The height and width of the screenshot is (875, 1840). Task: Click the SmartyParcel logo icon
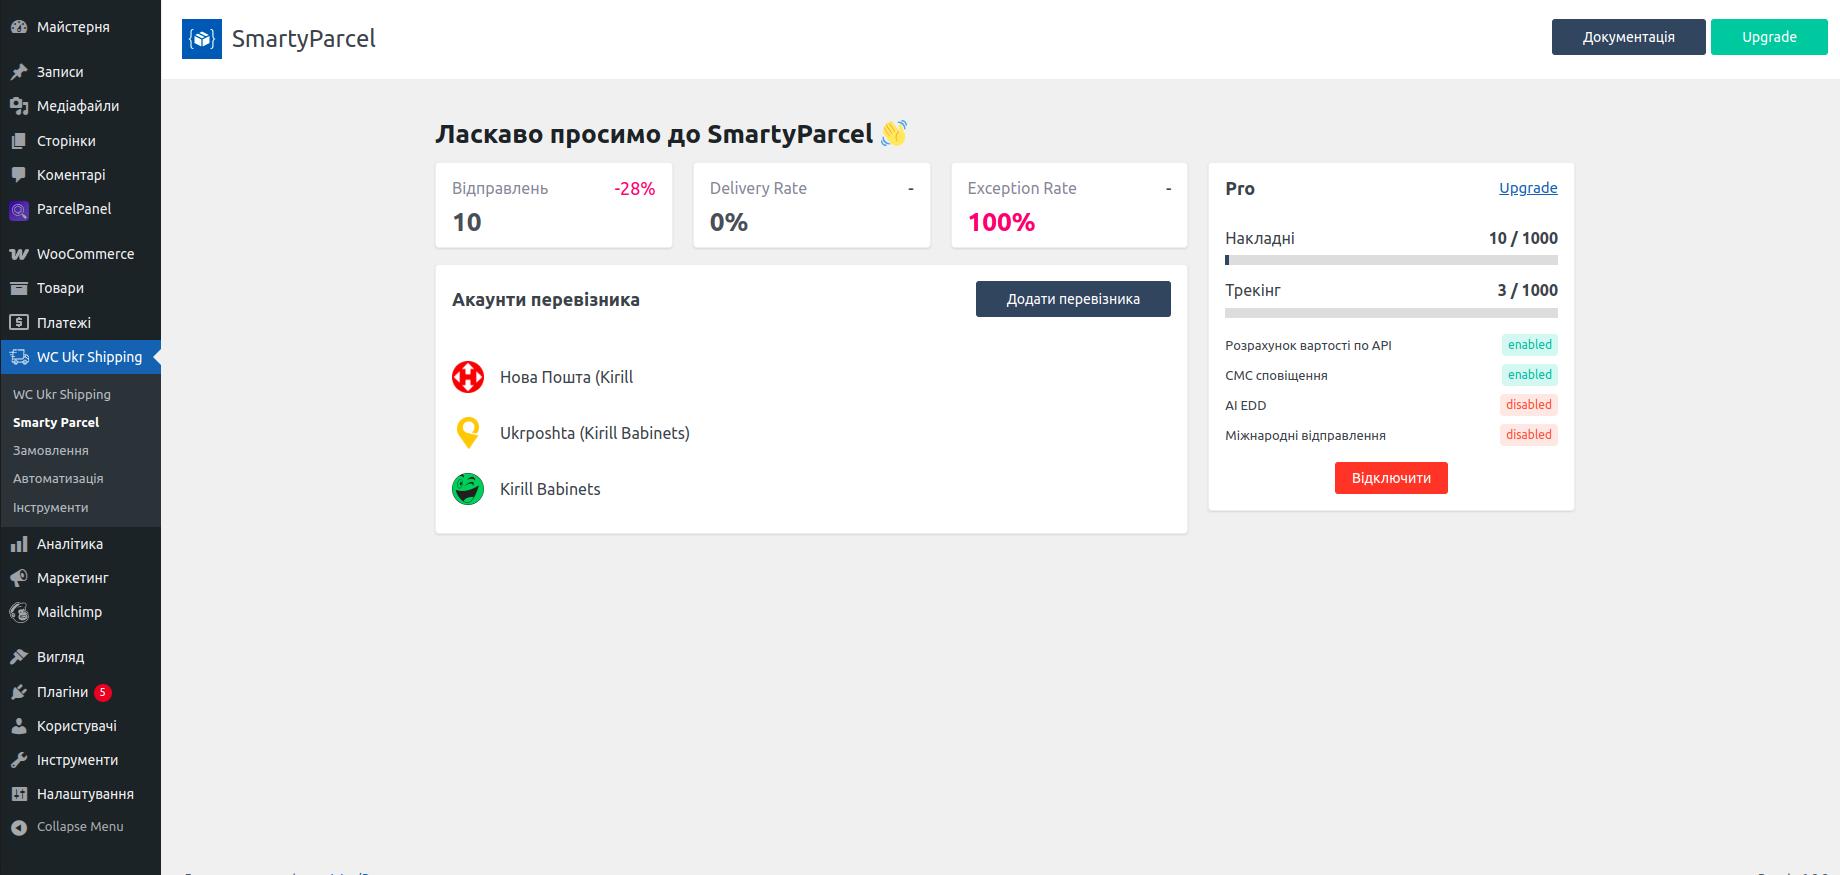[x=202, y=39]
